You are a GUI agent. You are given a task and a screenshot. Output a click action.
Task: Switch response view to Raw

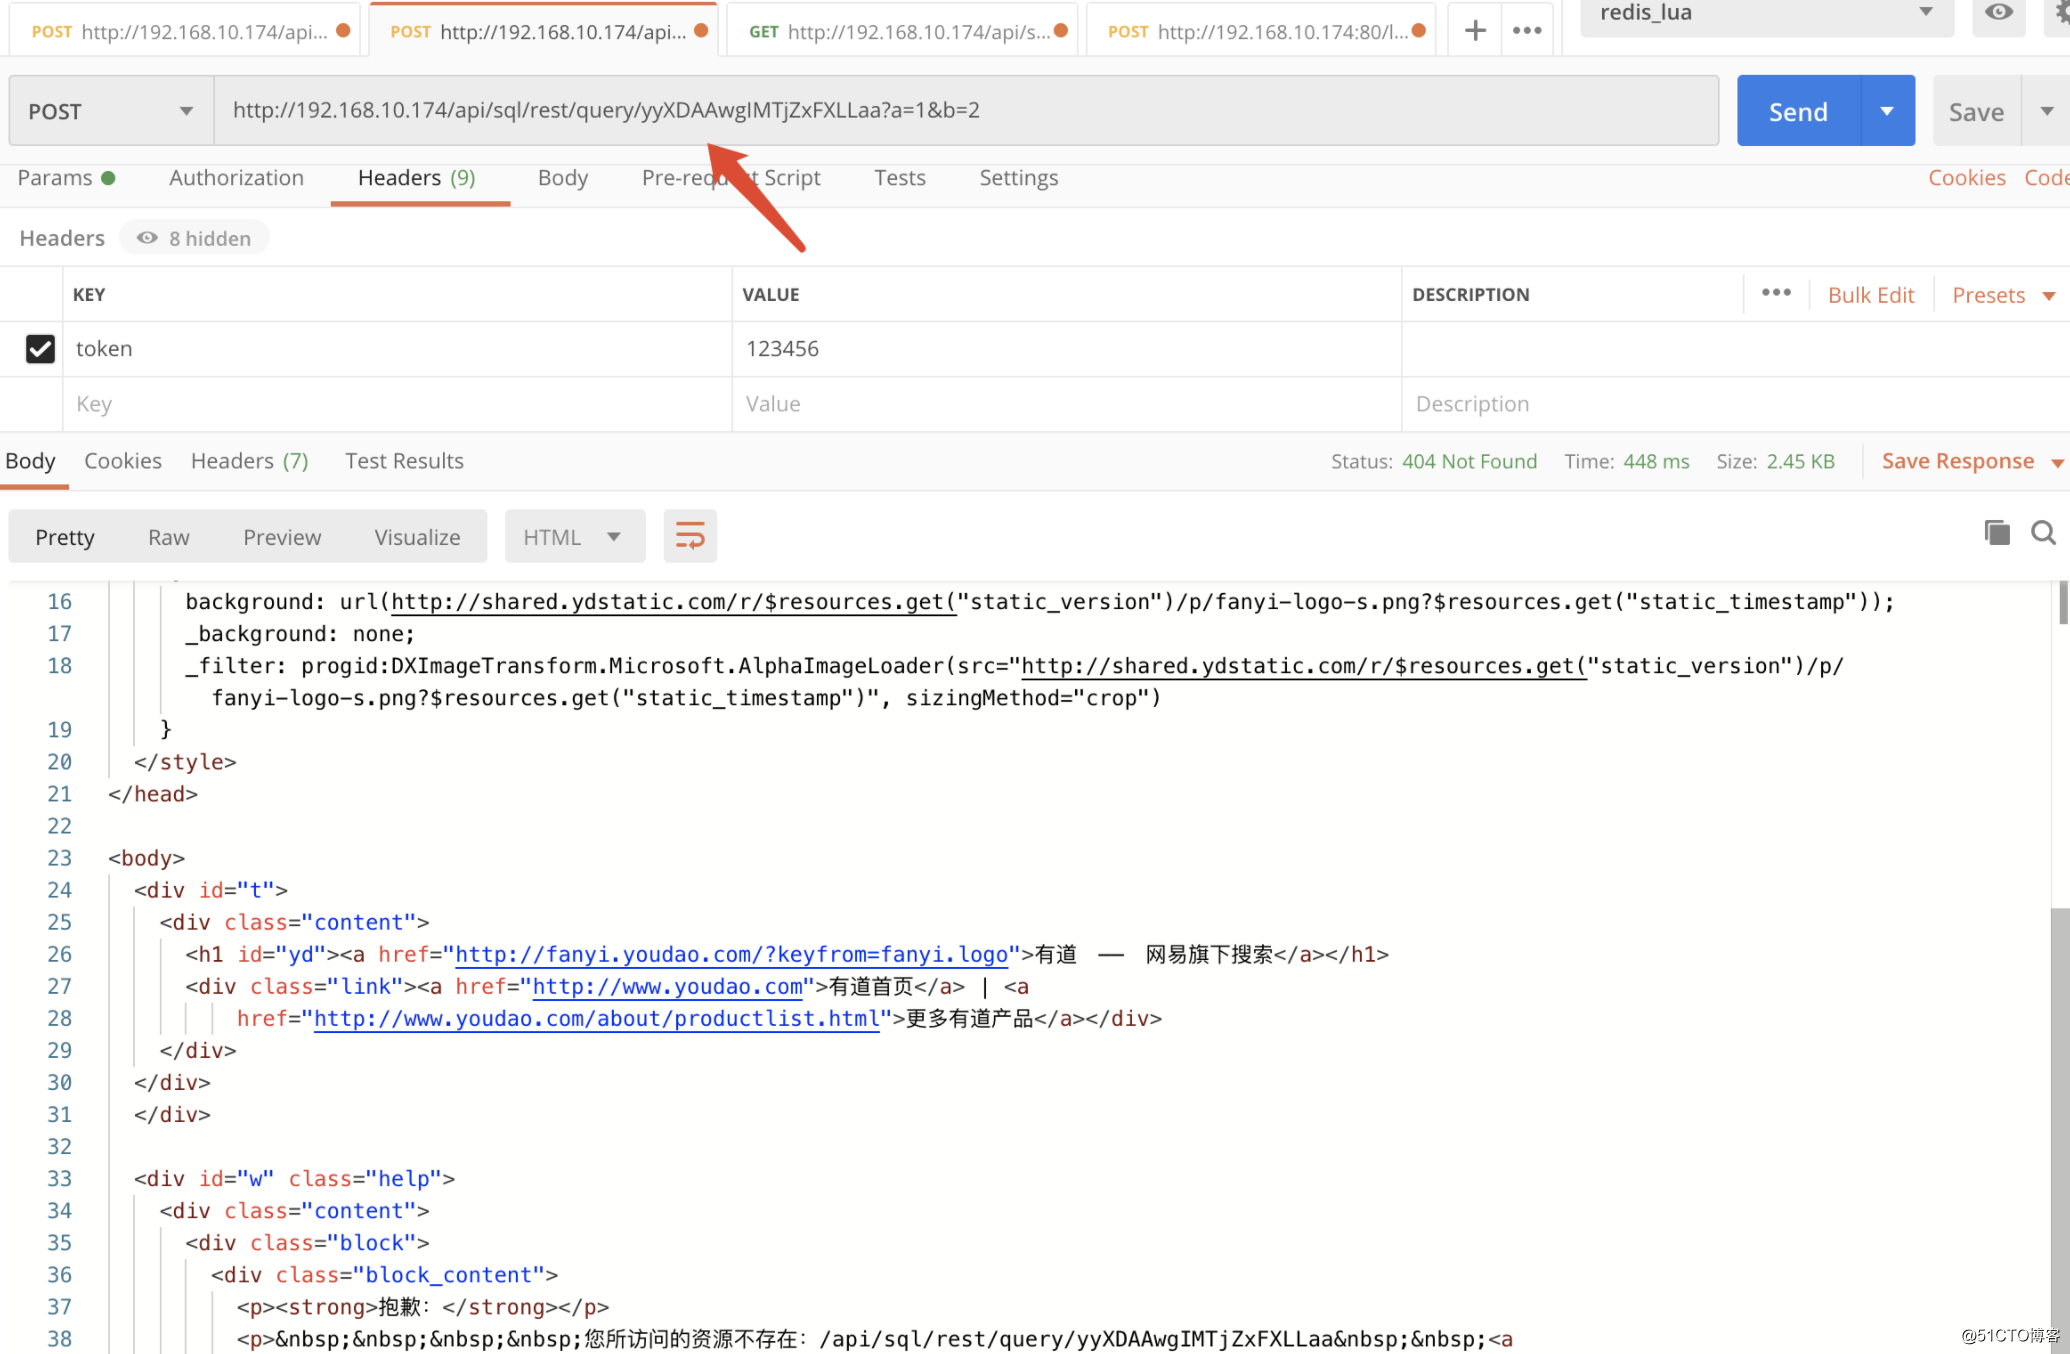[168, 537]
